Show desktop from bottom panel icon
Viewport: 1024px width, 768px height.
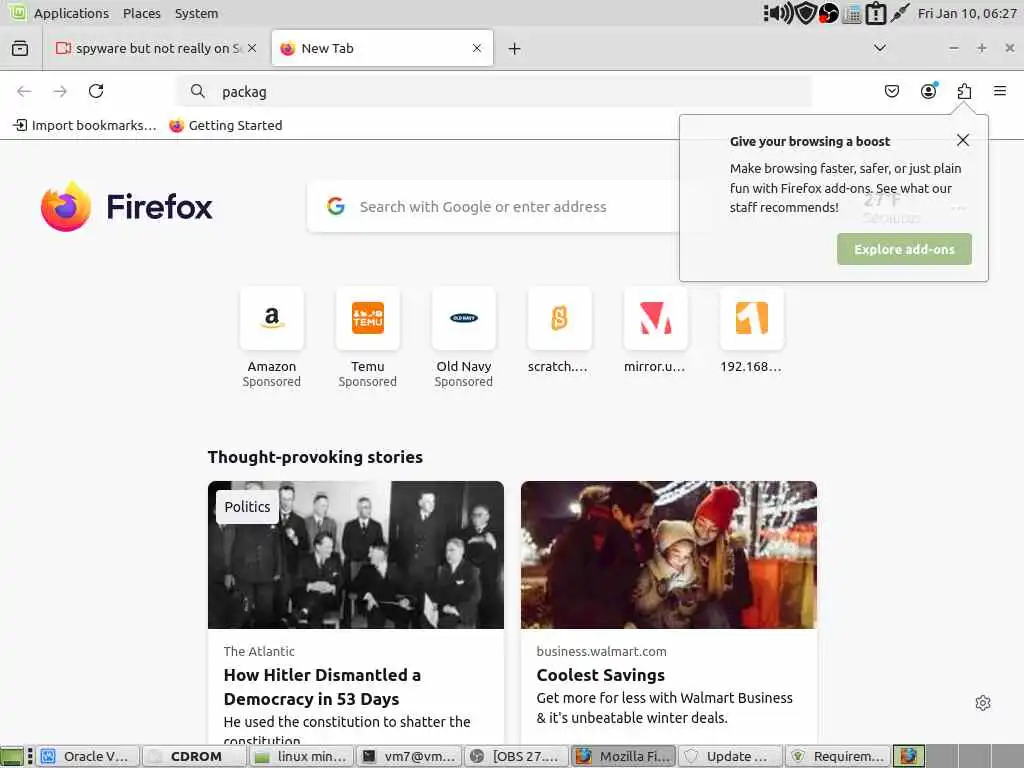pyautogui.click(x=12, y=756)
